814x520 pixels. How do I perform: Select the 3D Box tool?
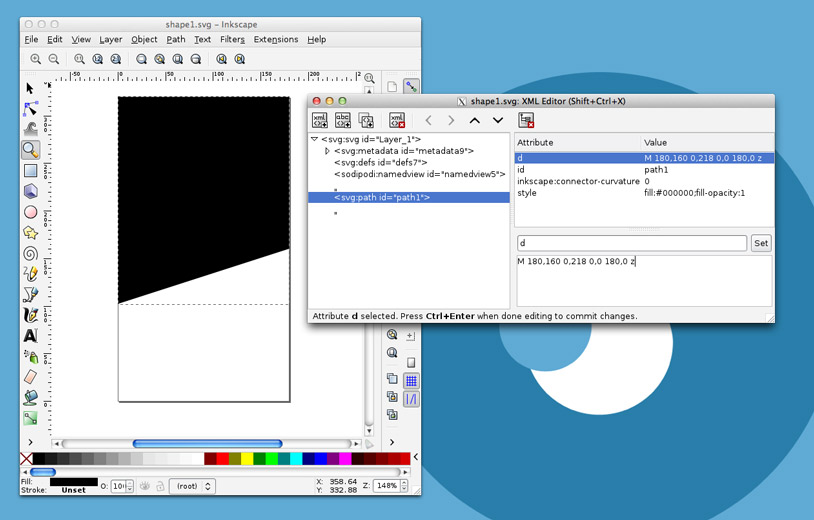tap(30, 191)
